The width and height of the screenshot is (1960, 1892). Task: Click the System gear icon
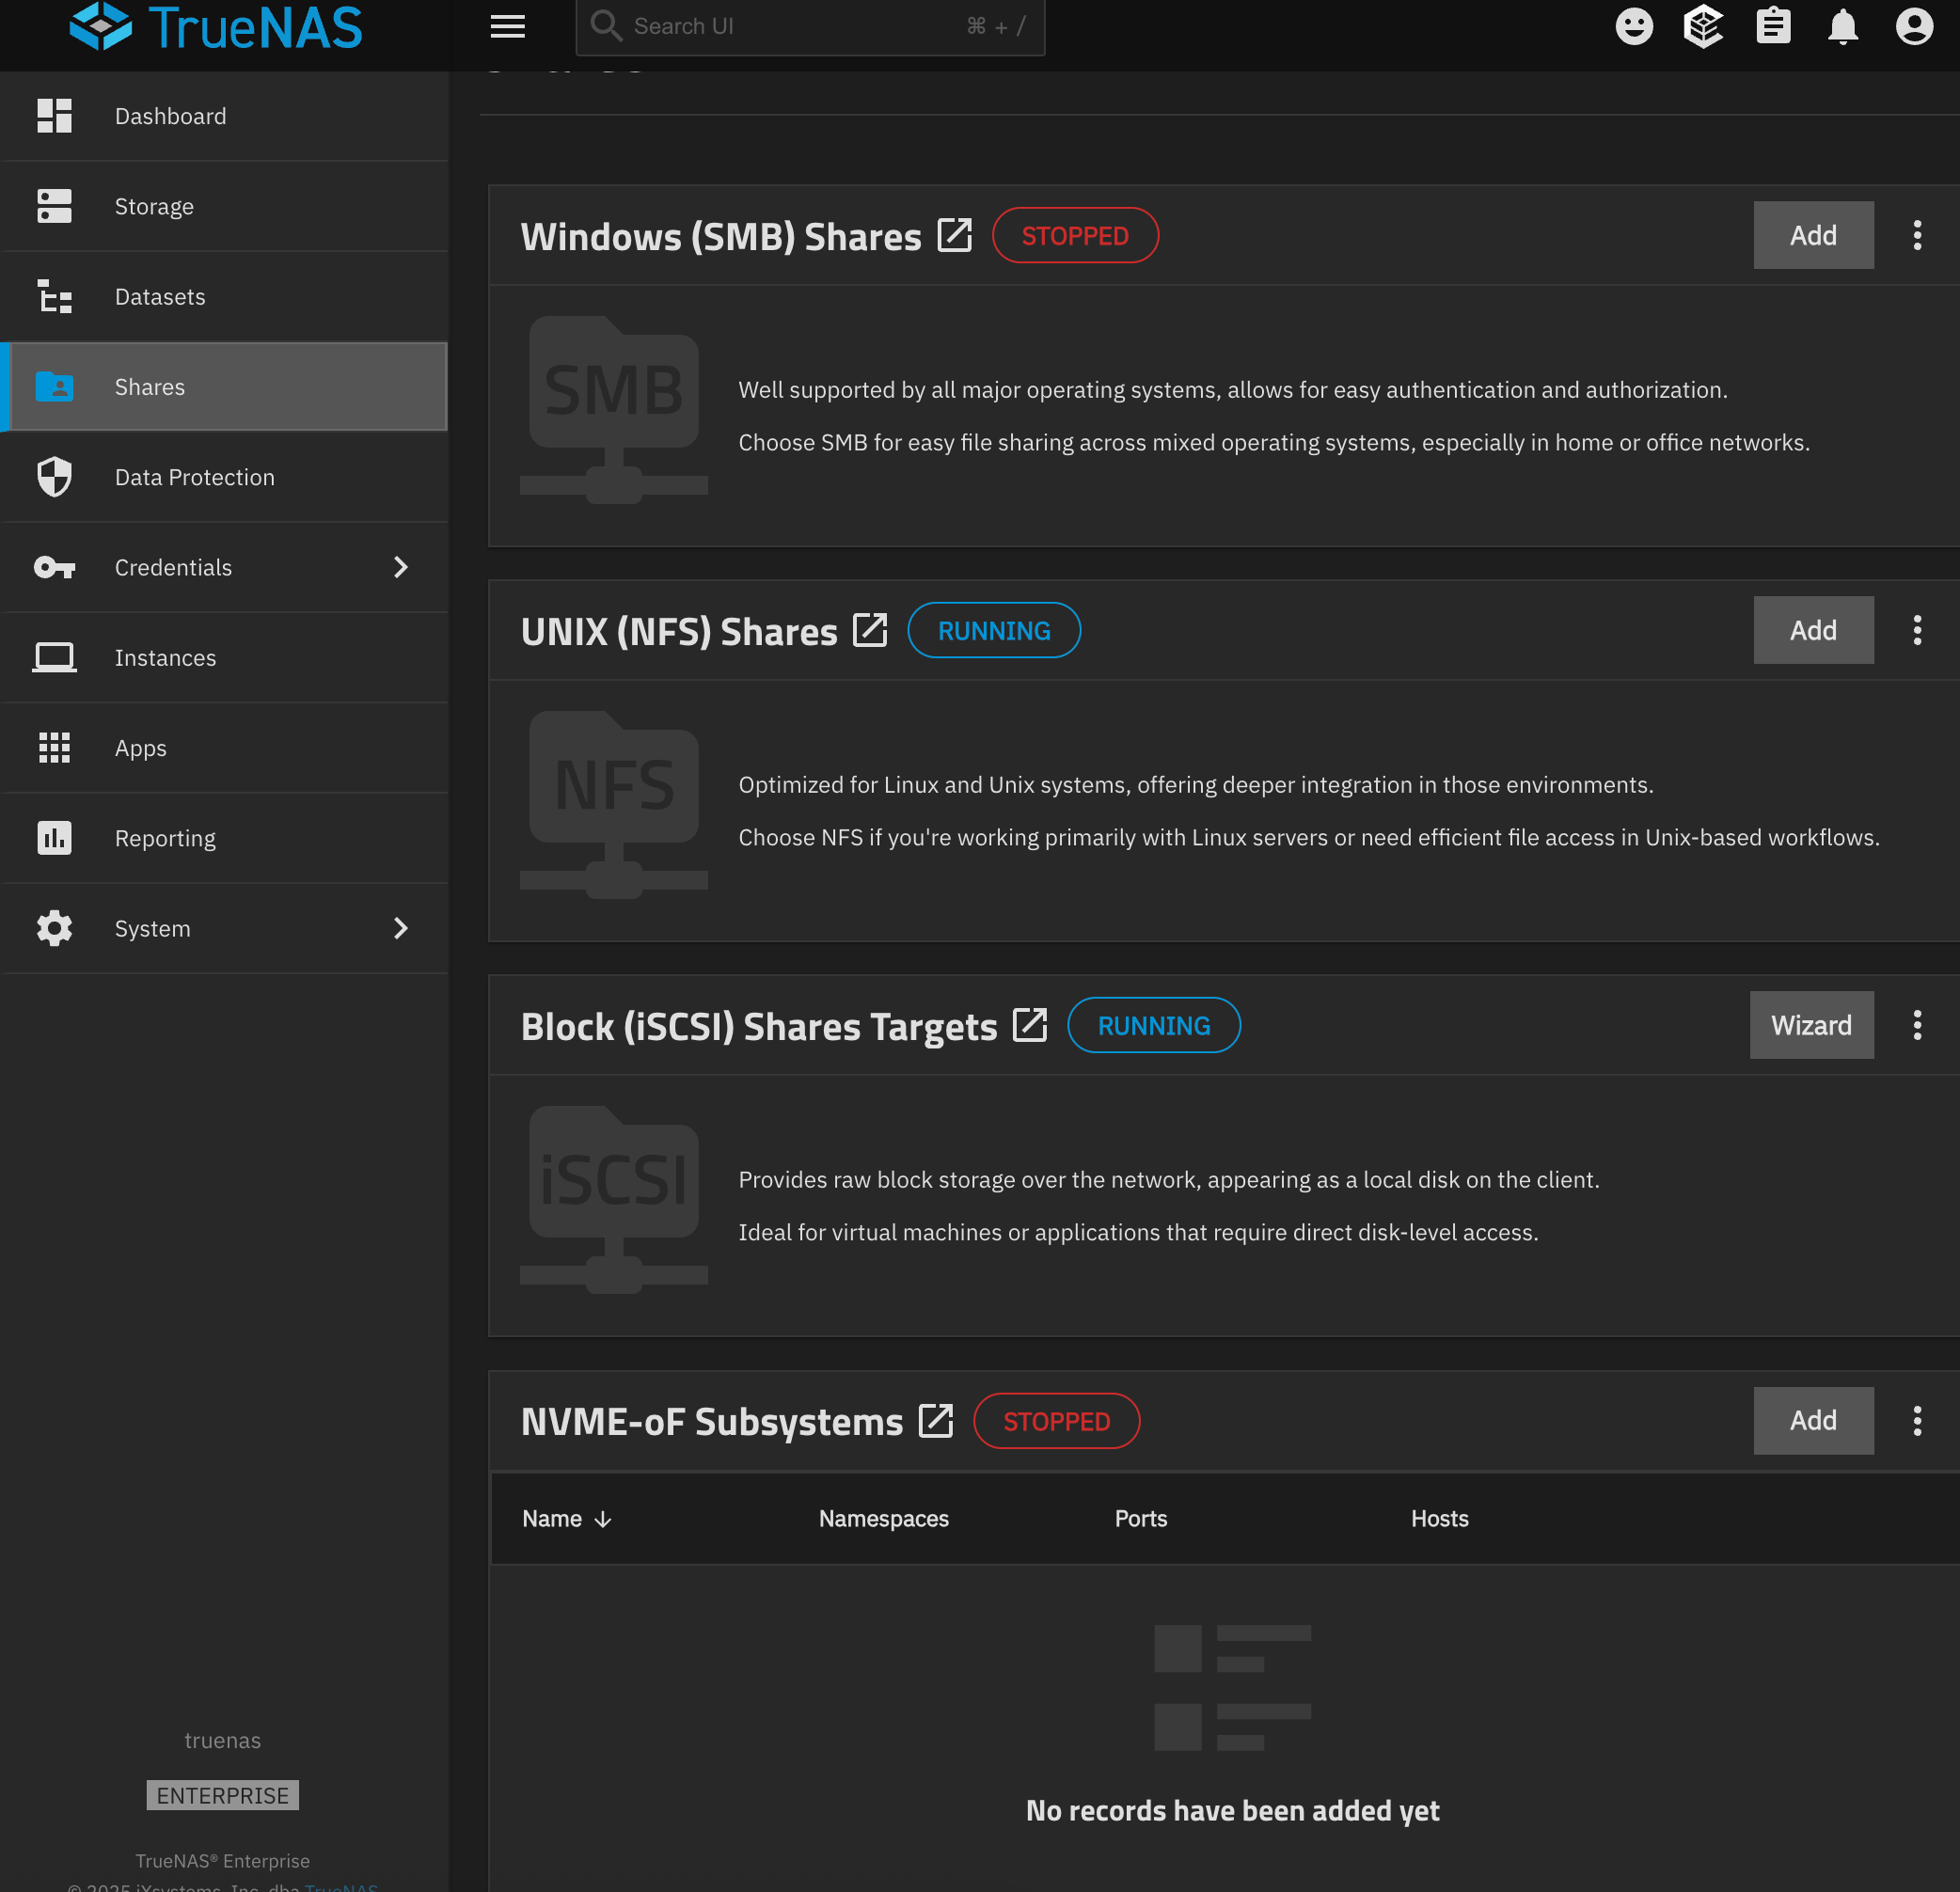tap(54, 928)
